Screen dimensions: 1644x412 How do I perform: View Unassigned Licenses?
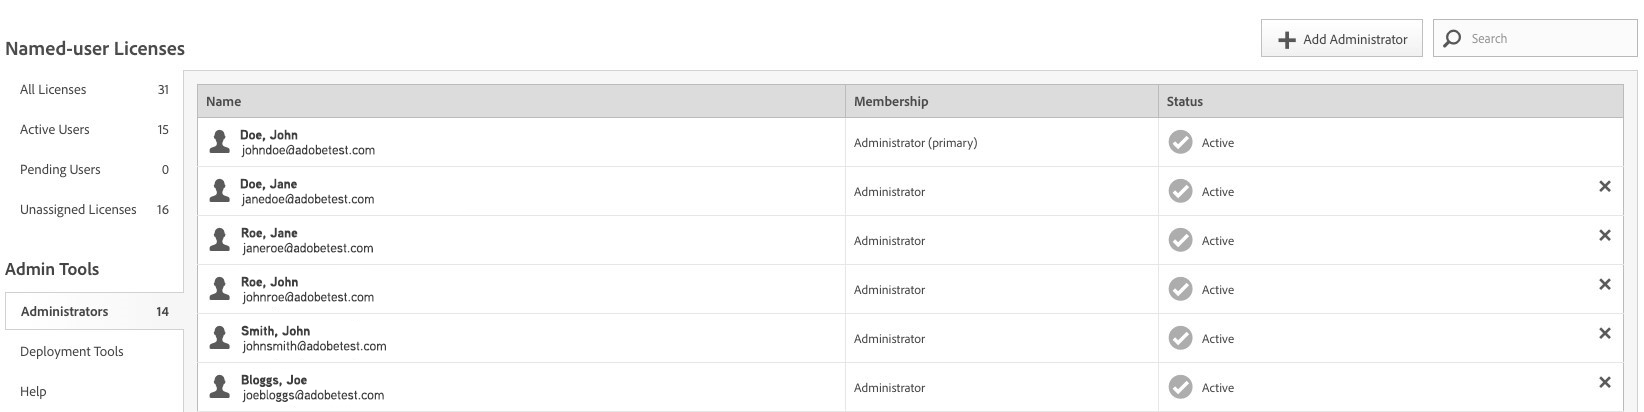pyautogui.click(x=78, y=209)
